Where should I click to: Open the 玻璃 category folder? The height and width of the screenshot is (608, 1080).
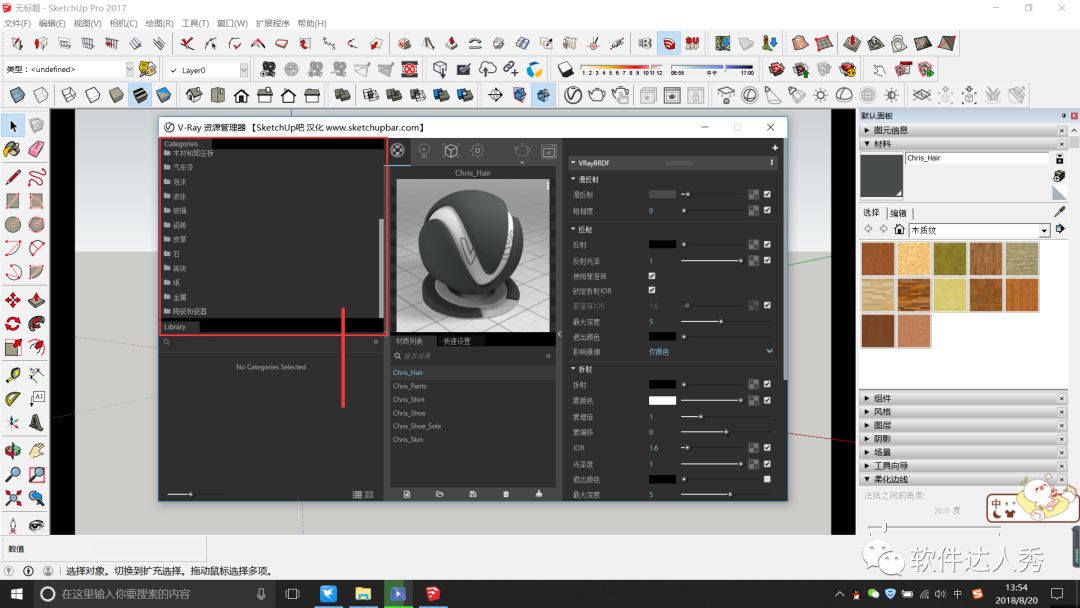coord(180,210)
